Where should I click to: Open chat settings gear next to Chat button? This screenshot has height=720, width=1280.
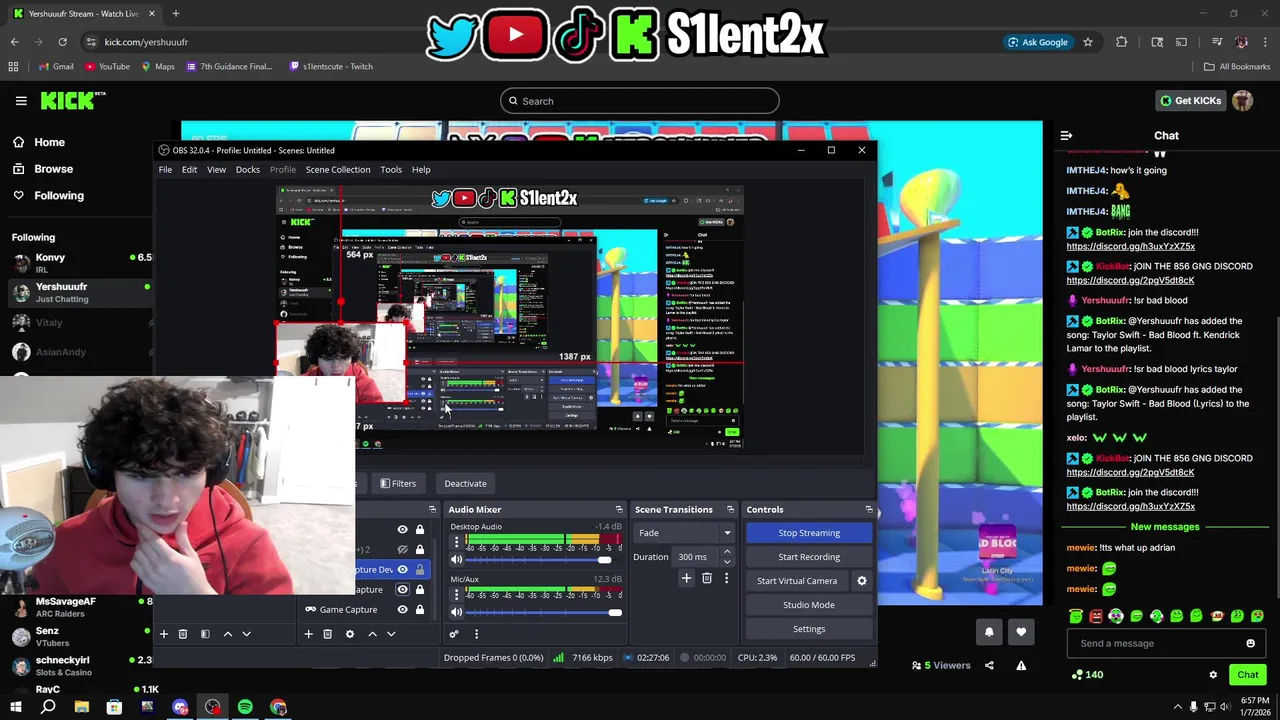[1213, 675]
